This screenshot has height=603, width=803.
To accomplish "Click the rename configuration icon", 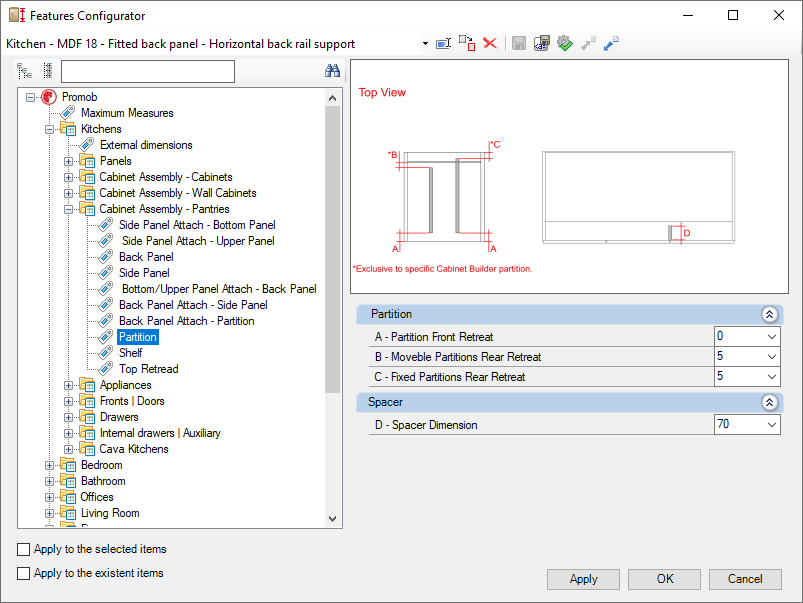I will point(443,44).
